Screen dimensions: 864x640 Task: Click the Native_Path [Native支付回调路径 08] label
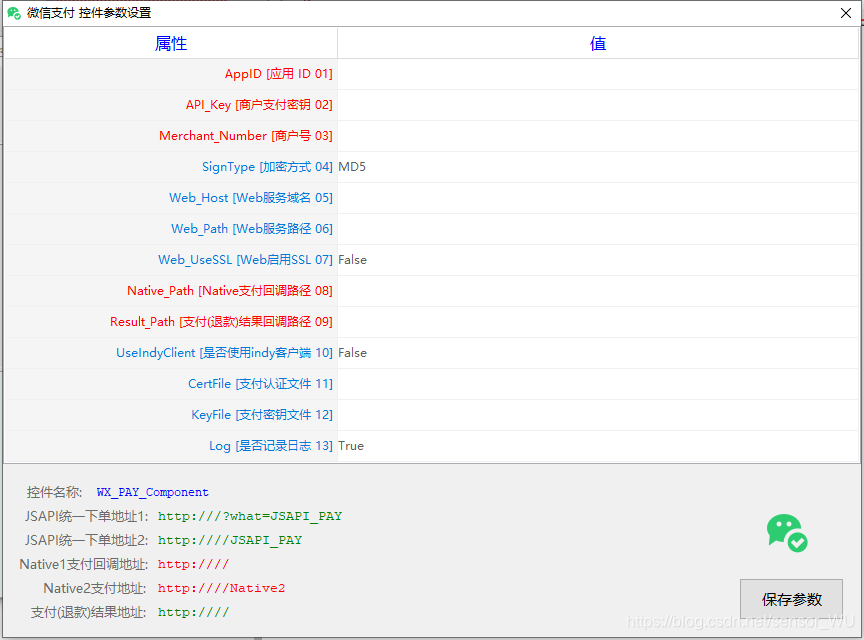point(230,291)
